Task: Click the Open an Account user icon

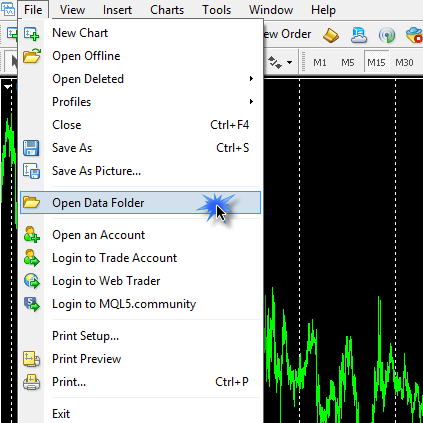Action: (32, 234)
